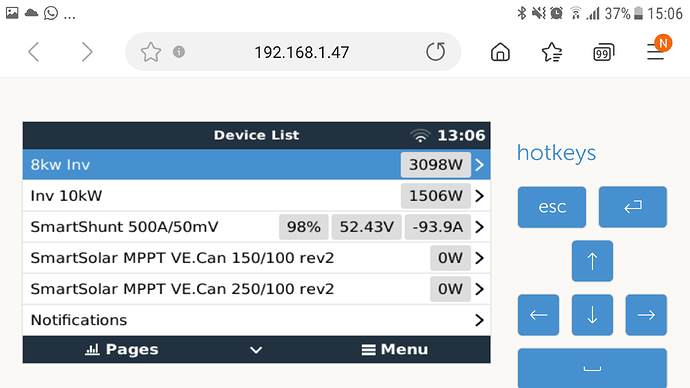This screenshot has width=690, height=388.
Task: Open the WhatsApp notification in status bar
Action: coord(51,13)
